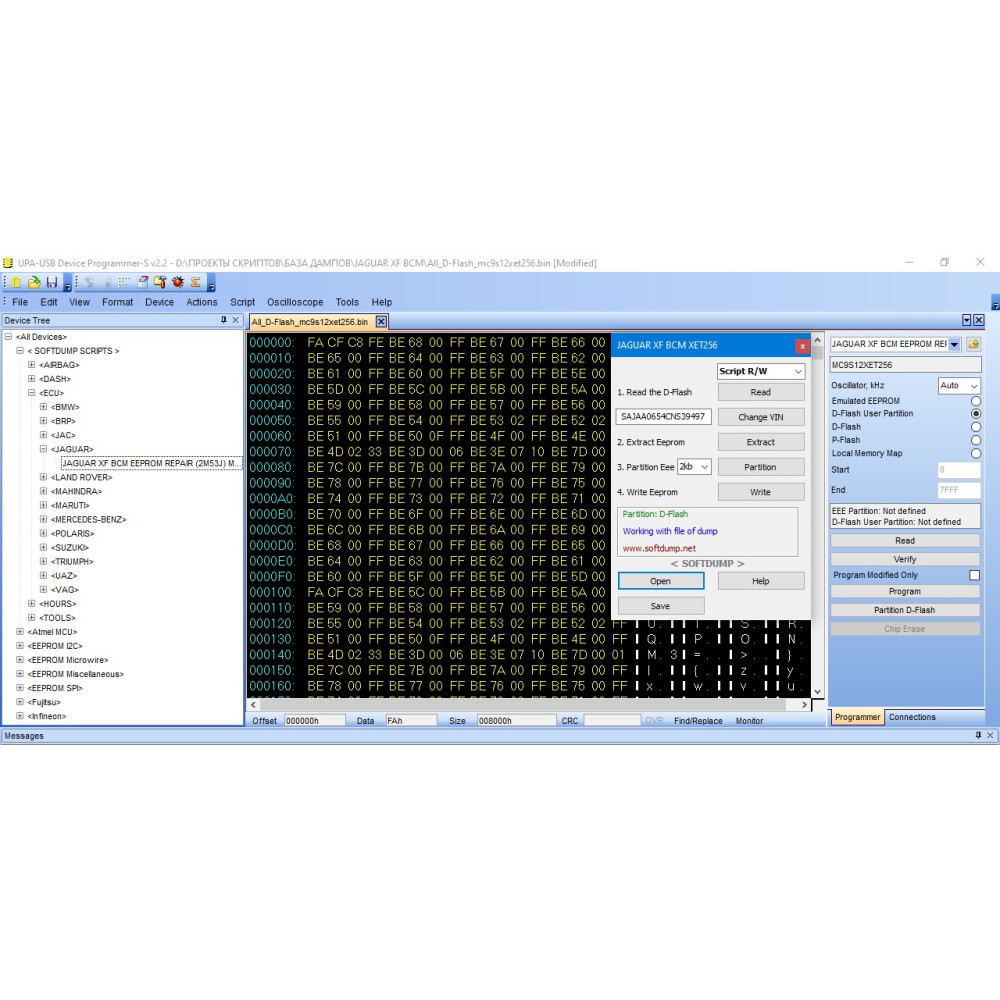Close the Device Tree panel
The height and width of the screenshot is (1000, 1000).
(x=235, y=320)
